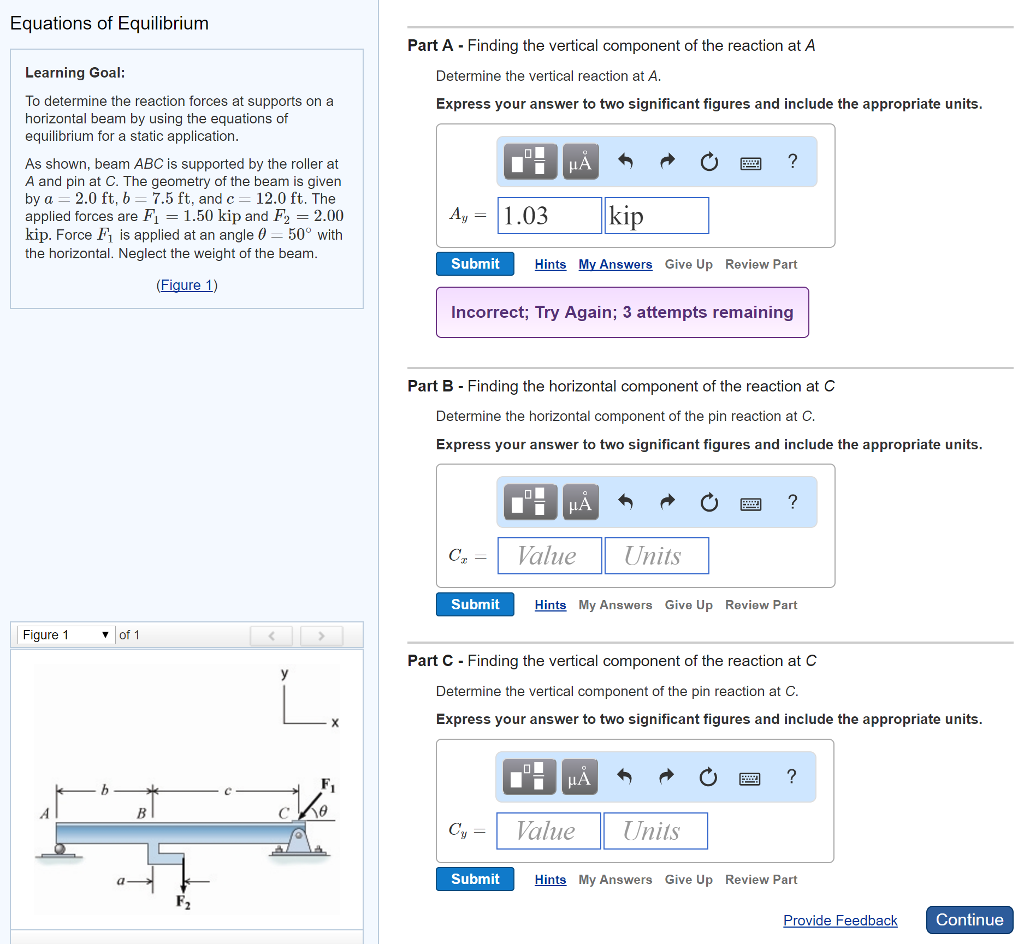This screenshot has width=1024, height=944.
Task: Submit the answer for Part A
Action: [x=474, y=263]
